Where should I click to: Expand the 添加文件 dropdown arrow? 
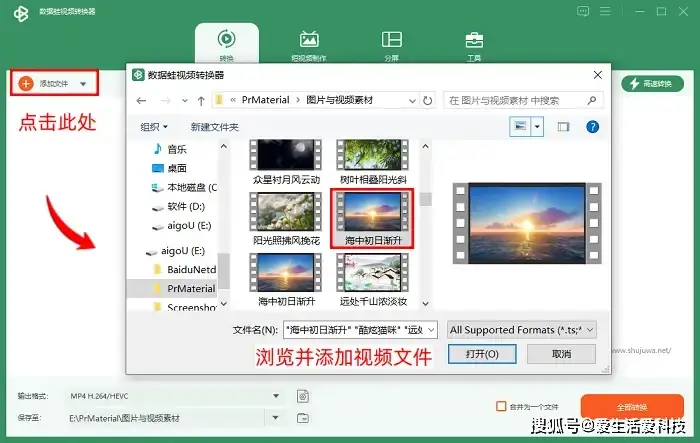tap(83, 84)
